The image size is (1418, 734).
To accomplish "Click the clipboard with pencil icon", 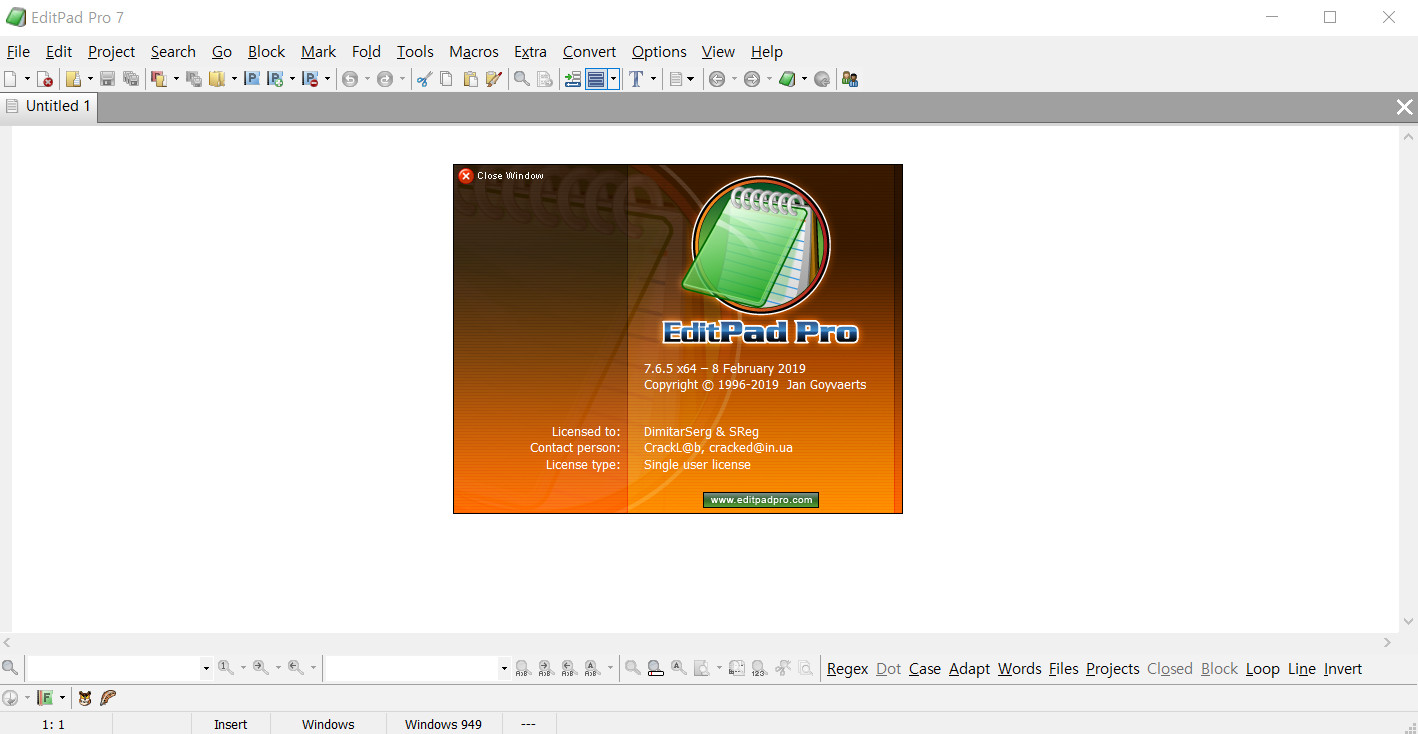I will tap(494, 79).
